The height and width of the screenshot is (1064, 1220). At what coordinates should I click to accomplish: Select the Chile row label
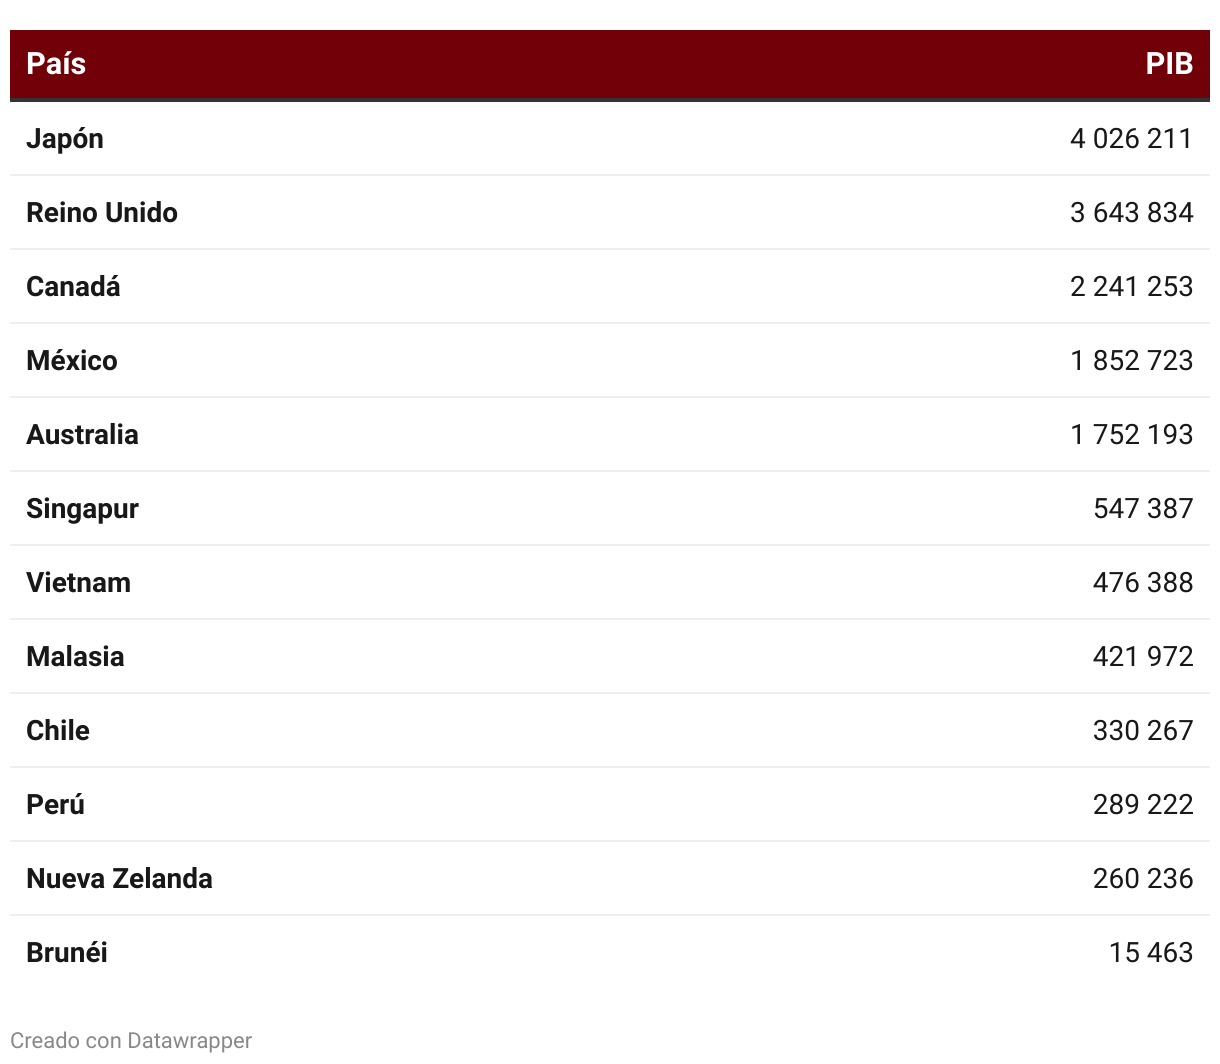click(58, 730)
